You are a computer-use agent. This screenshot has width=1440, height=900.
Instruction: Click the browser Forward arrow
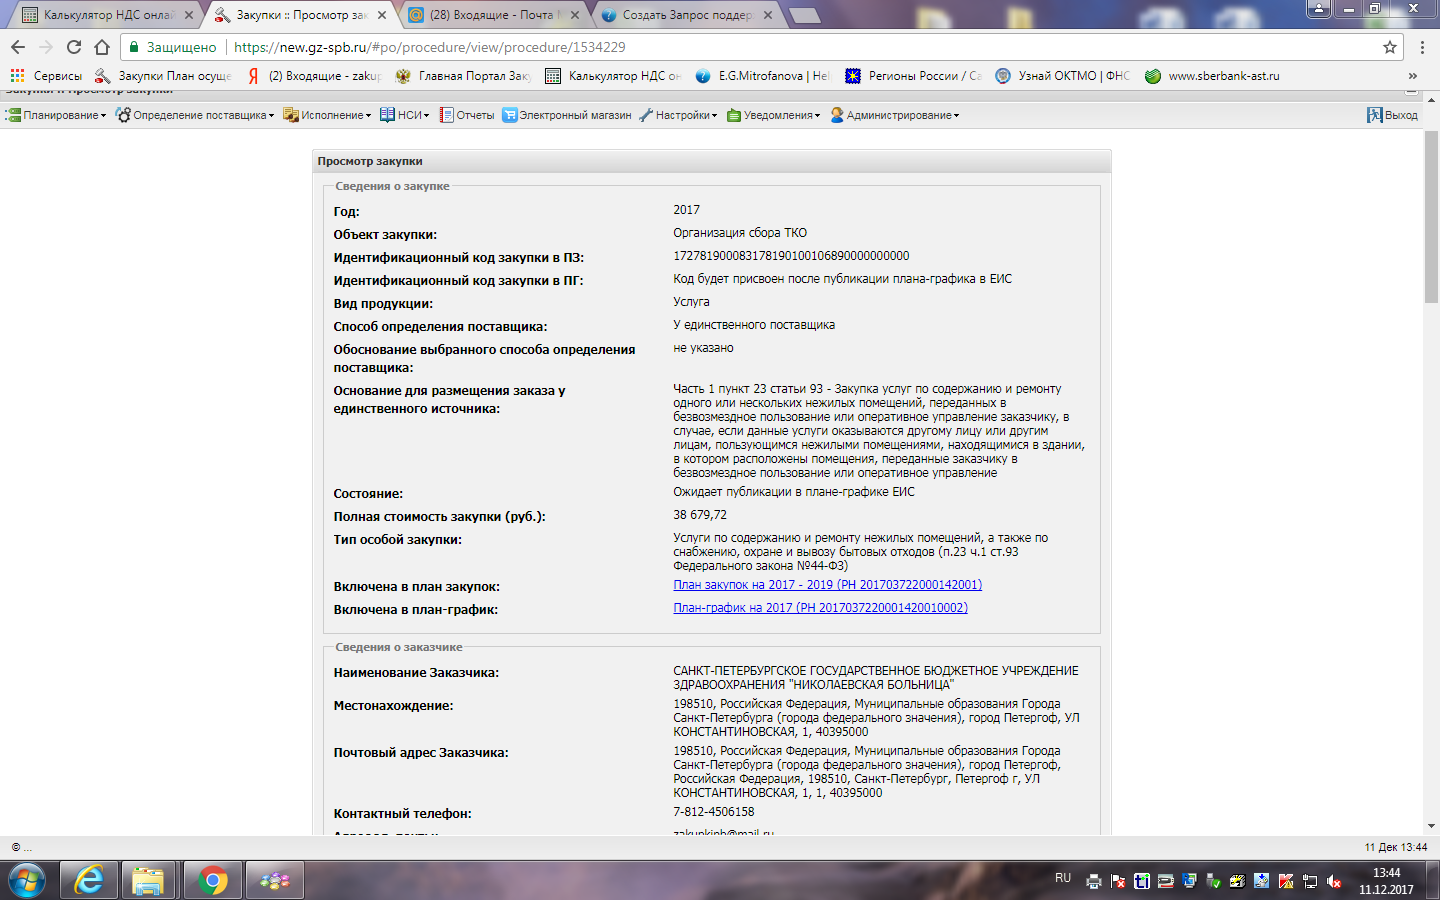[46, 47]
